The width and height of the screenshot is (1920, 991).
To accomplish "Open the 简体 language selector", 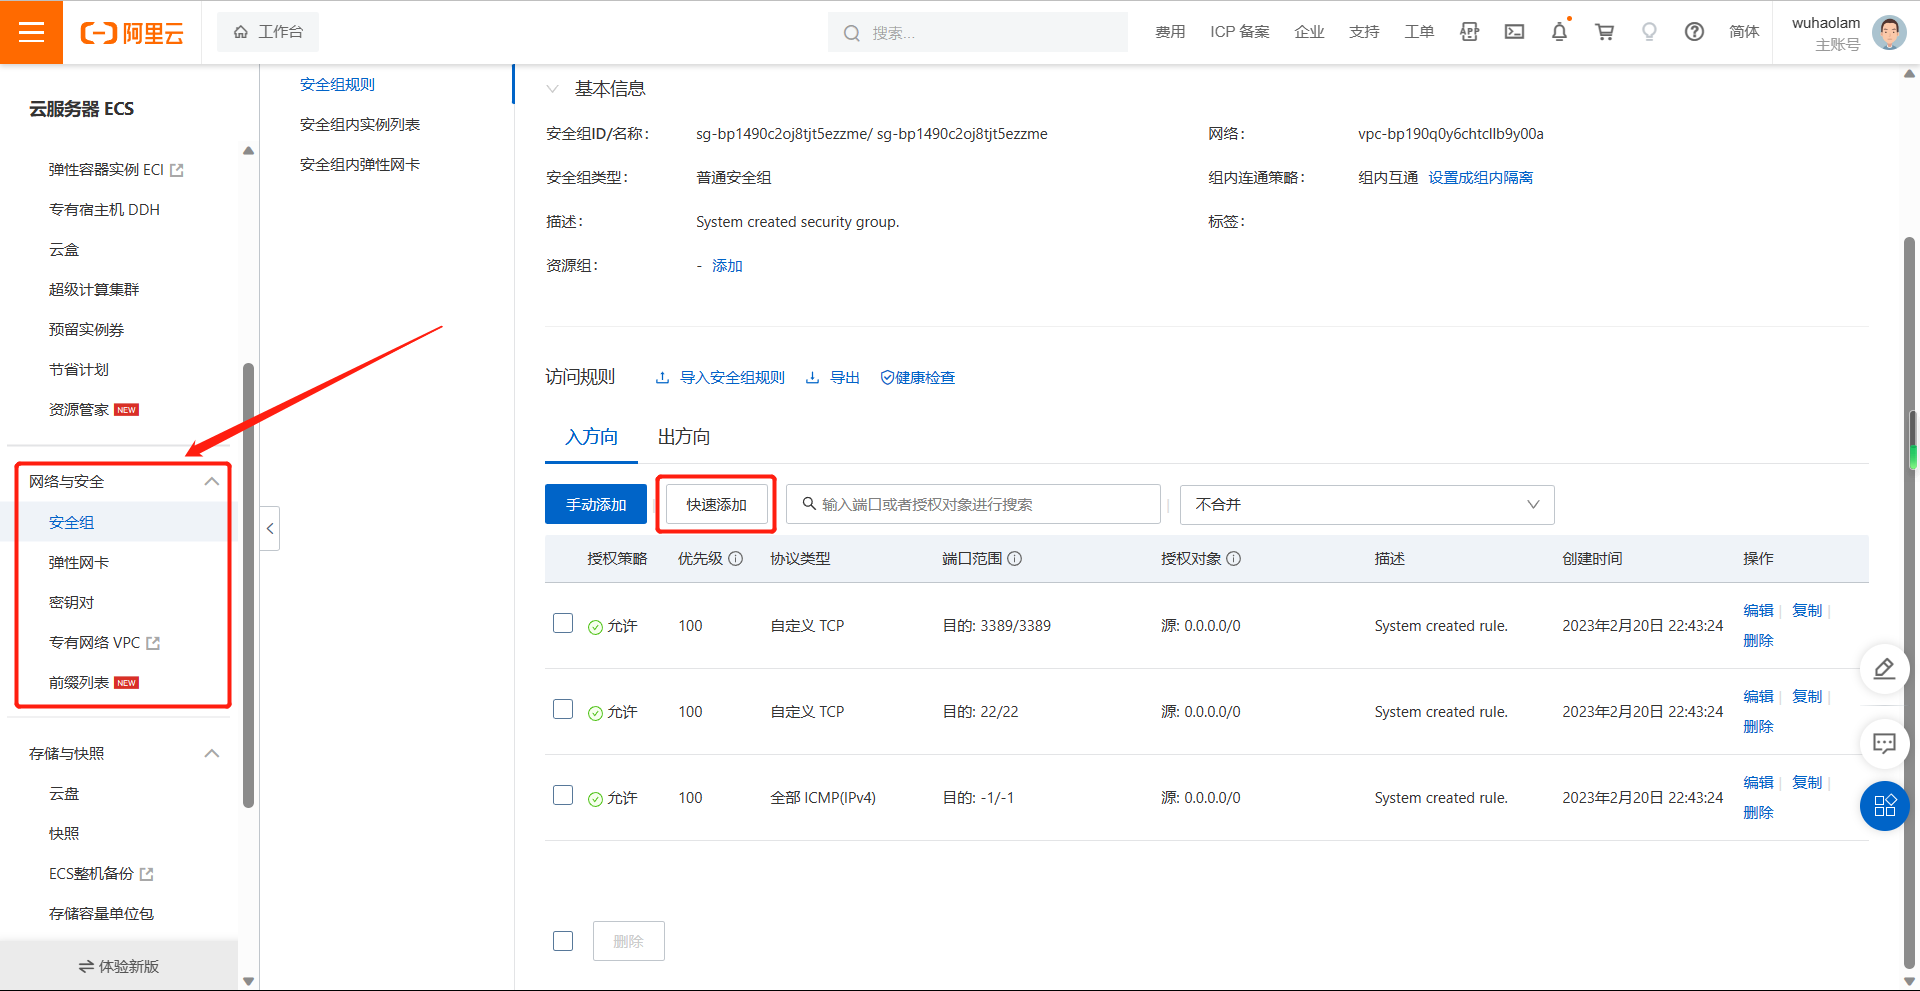I will [x=1744, y=32].
